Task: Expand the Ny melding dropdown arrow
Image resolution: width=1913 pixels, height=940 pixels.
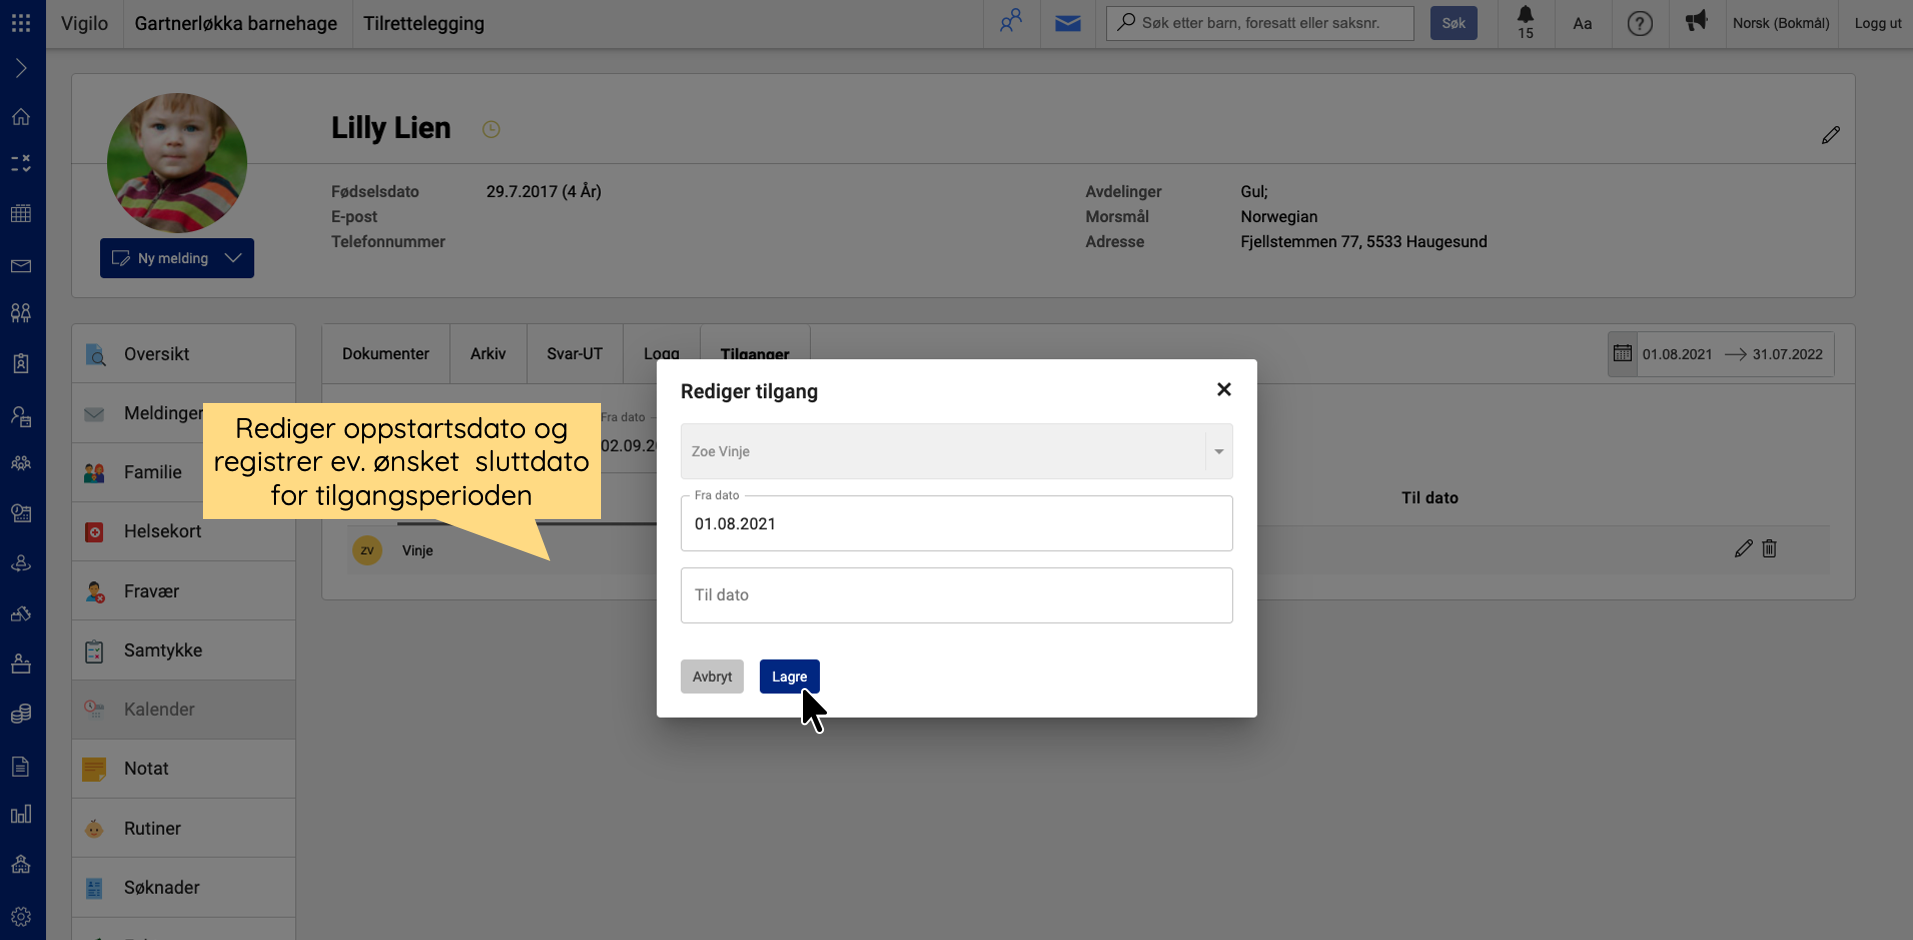Action: pos(234,258)
